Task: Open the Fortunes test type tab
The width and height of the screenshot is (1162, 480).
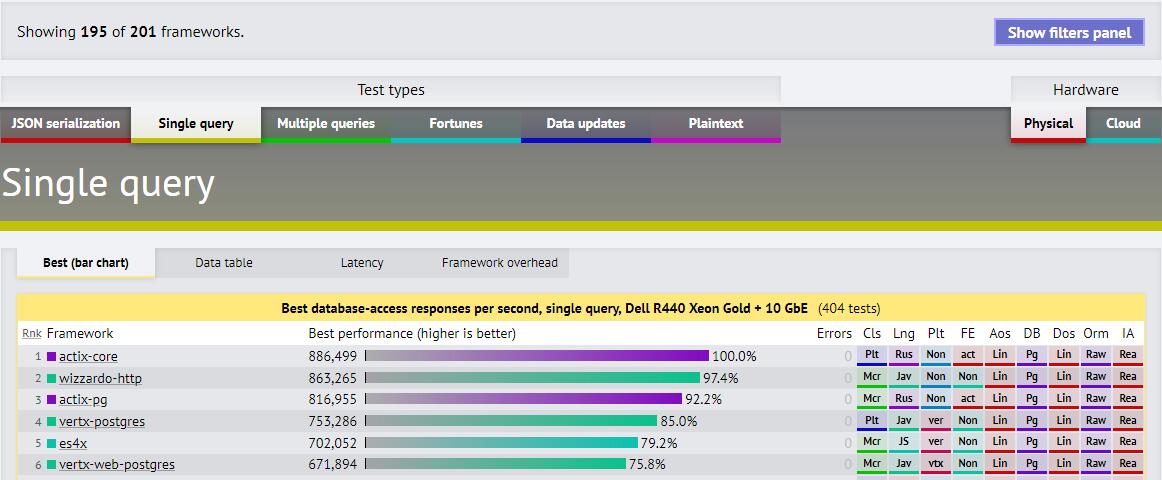Action: [x=456, y=124]
